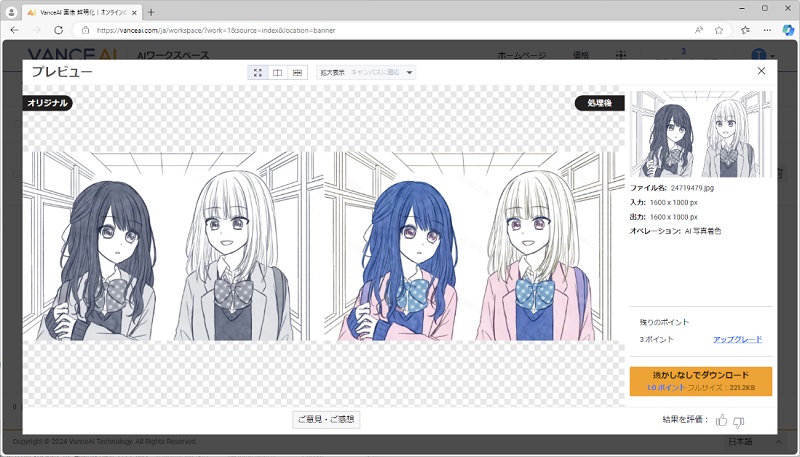
Task: Click the file name 24719479.jpg
Action: tap(692, 188)
